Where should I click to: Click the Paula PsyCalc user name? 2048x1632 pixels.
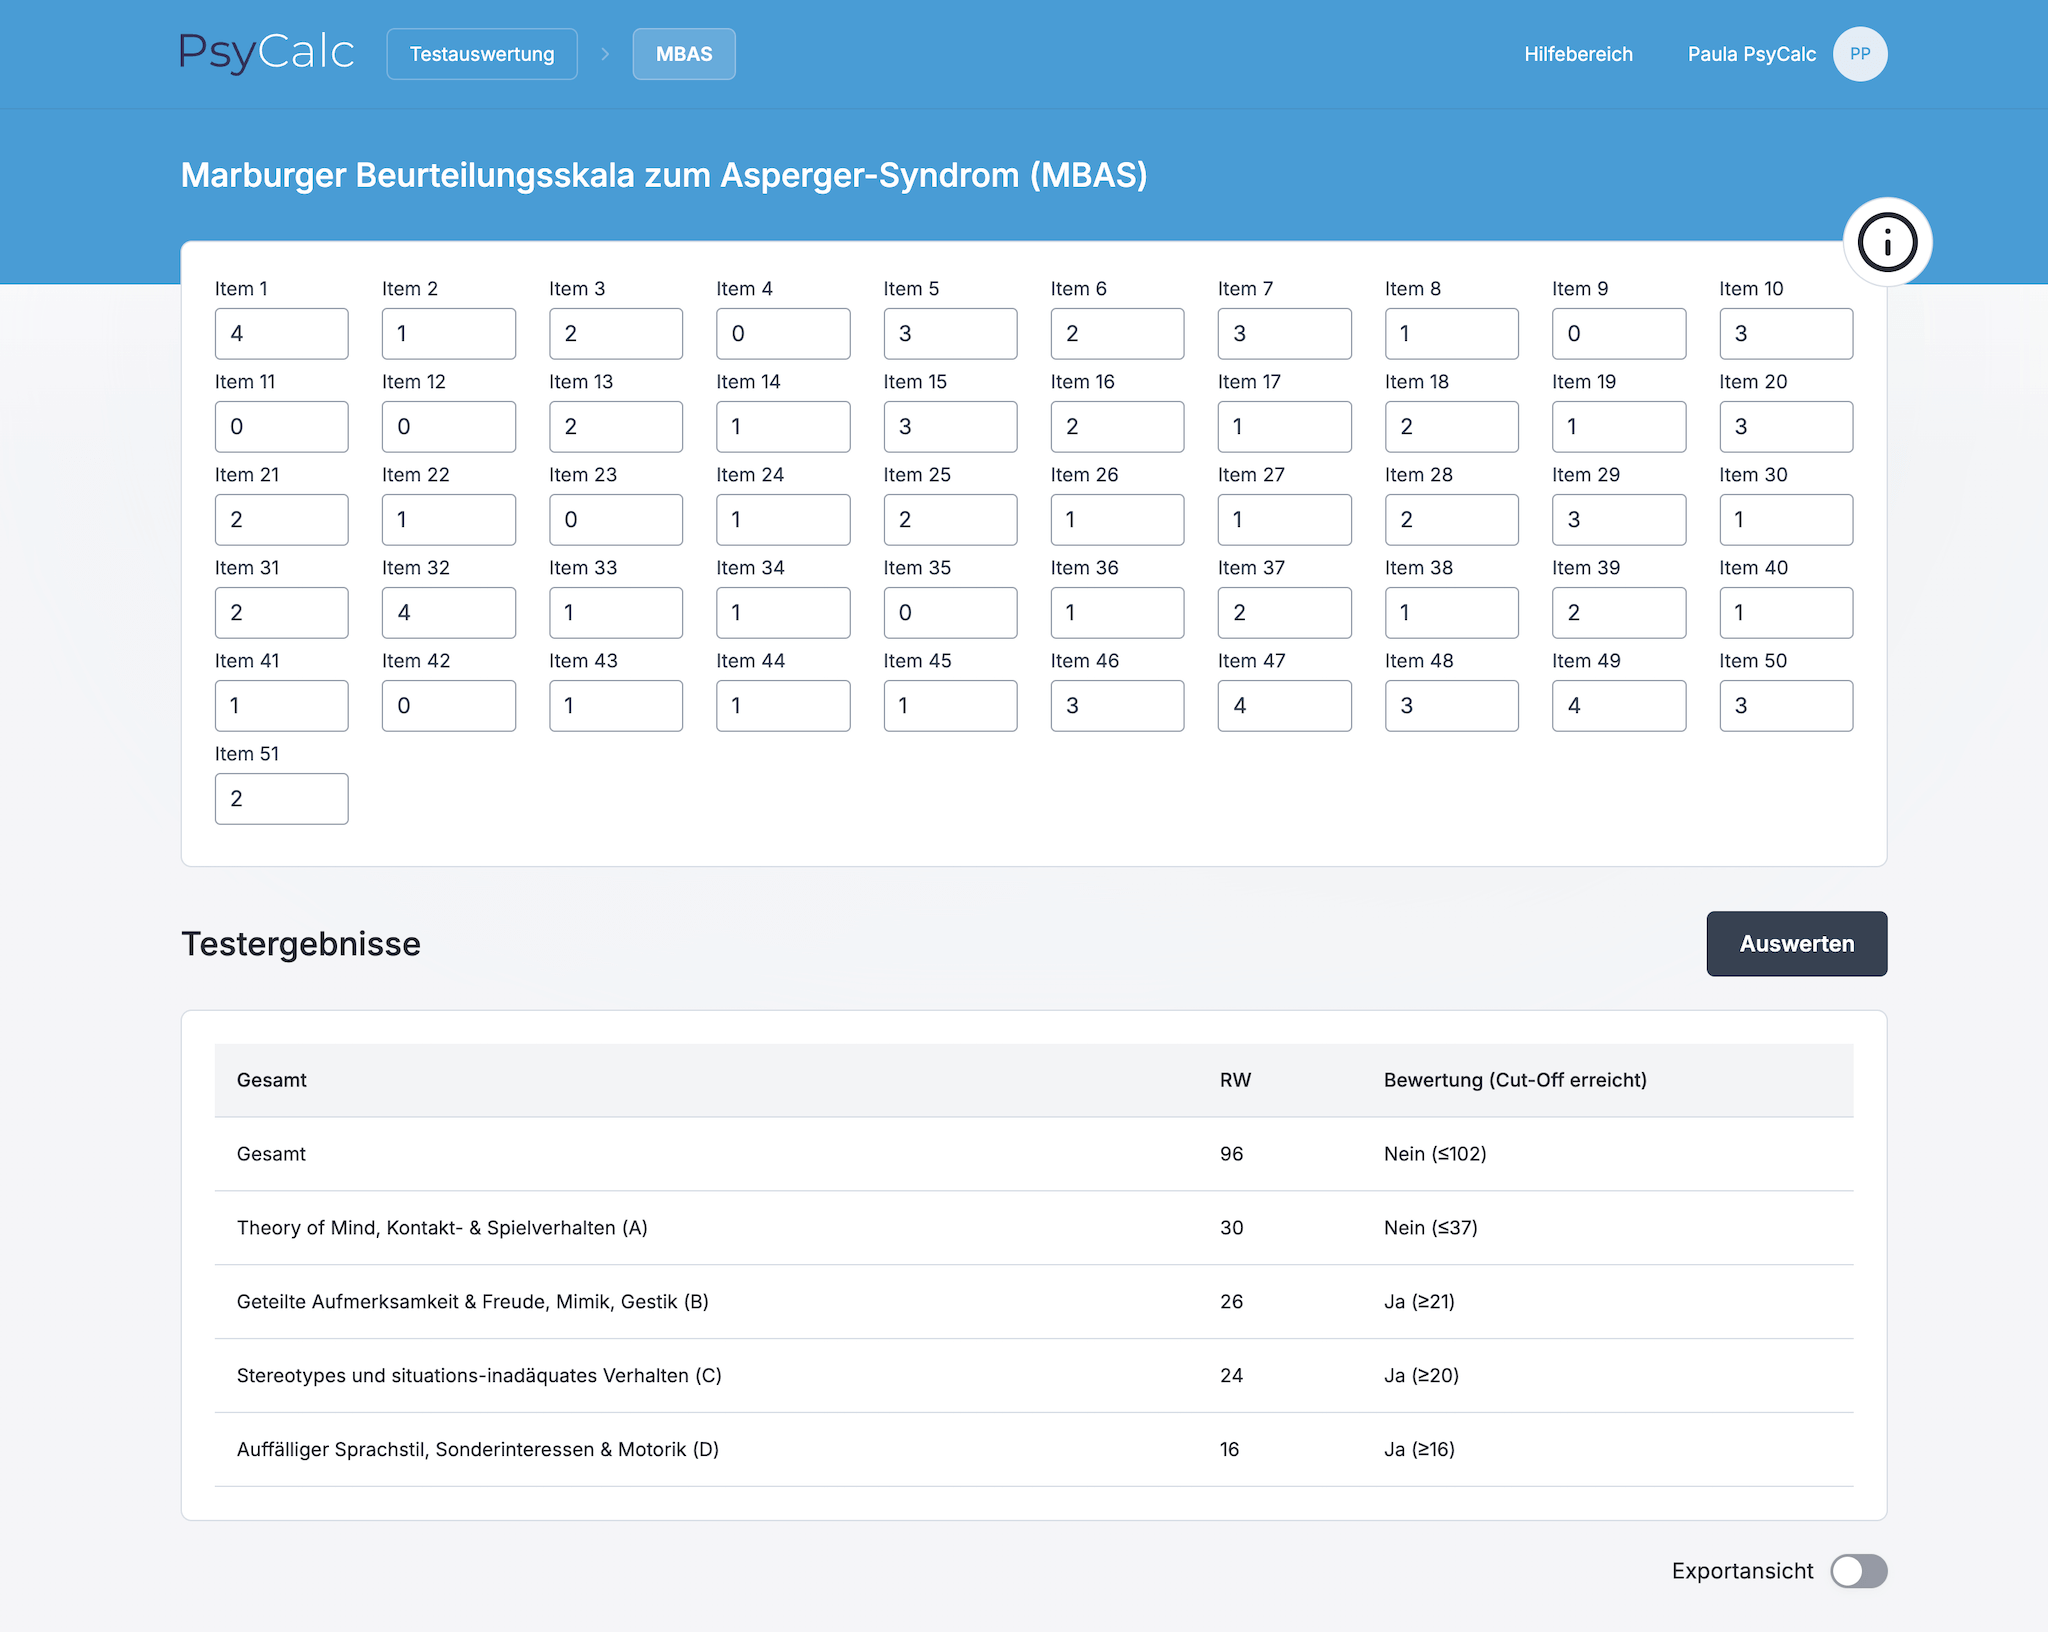(x=1751, y=54)
